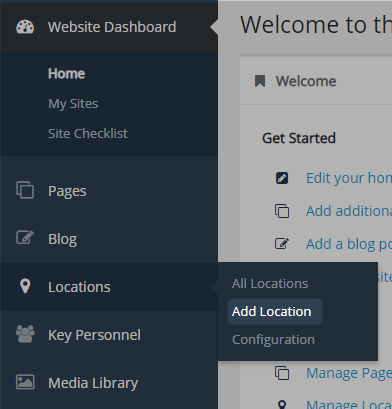Follow the Add additional pages link

pos(349,211)
